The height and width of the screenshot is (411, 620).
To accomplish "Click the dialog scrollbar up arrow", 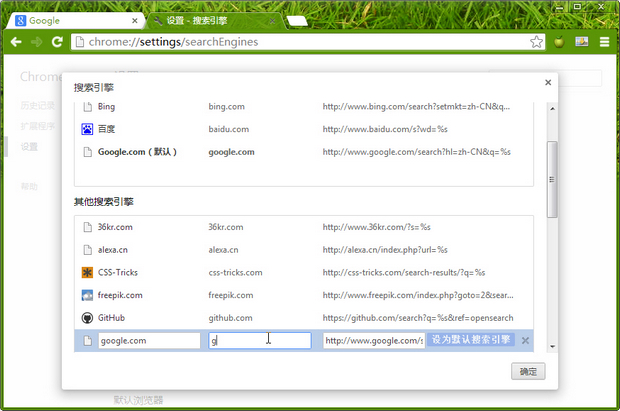I will coord(552,109).
